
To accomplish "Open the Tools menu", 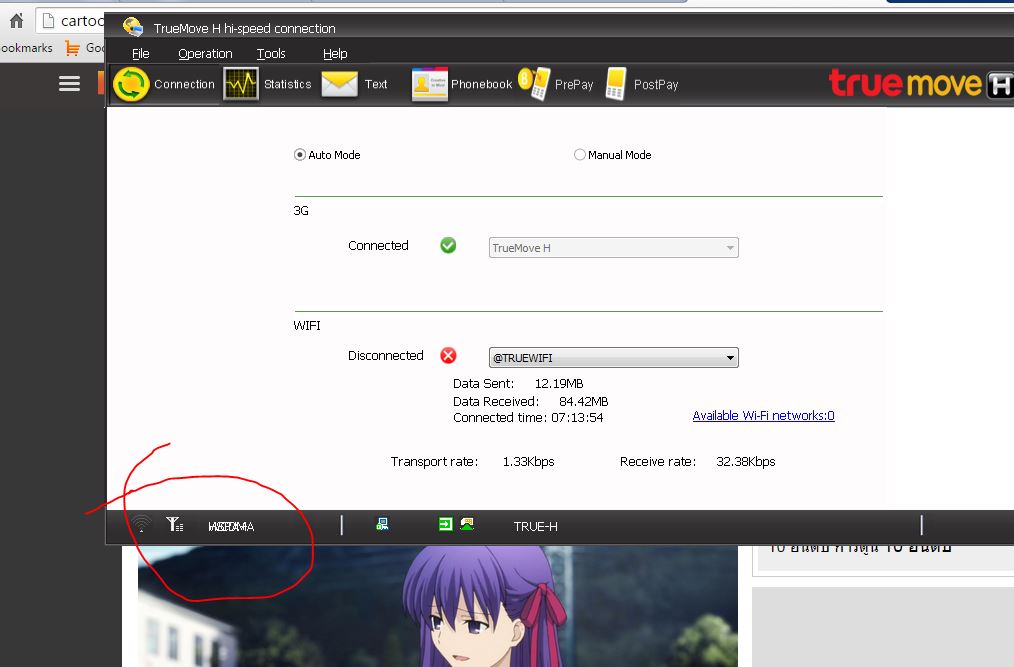I will pos(271,54).
